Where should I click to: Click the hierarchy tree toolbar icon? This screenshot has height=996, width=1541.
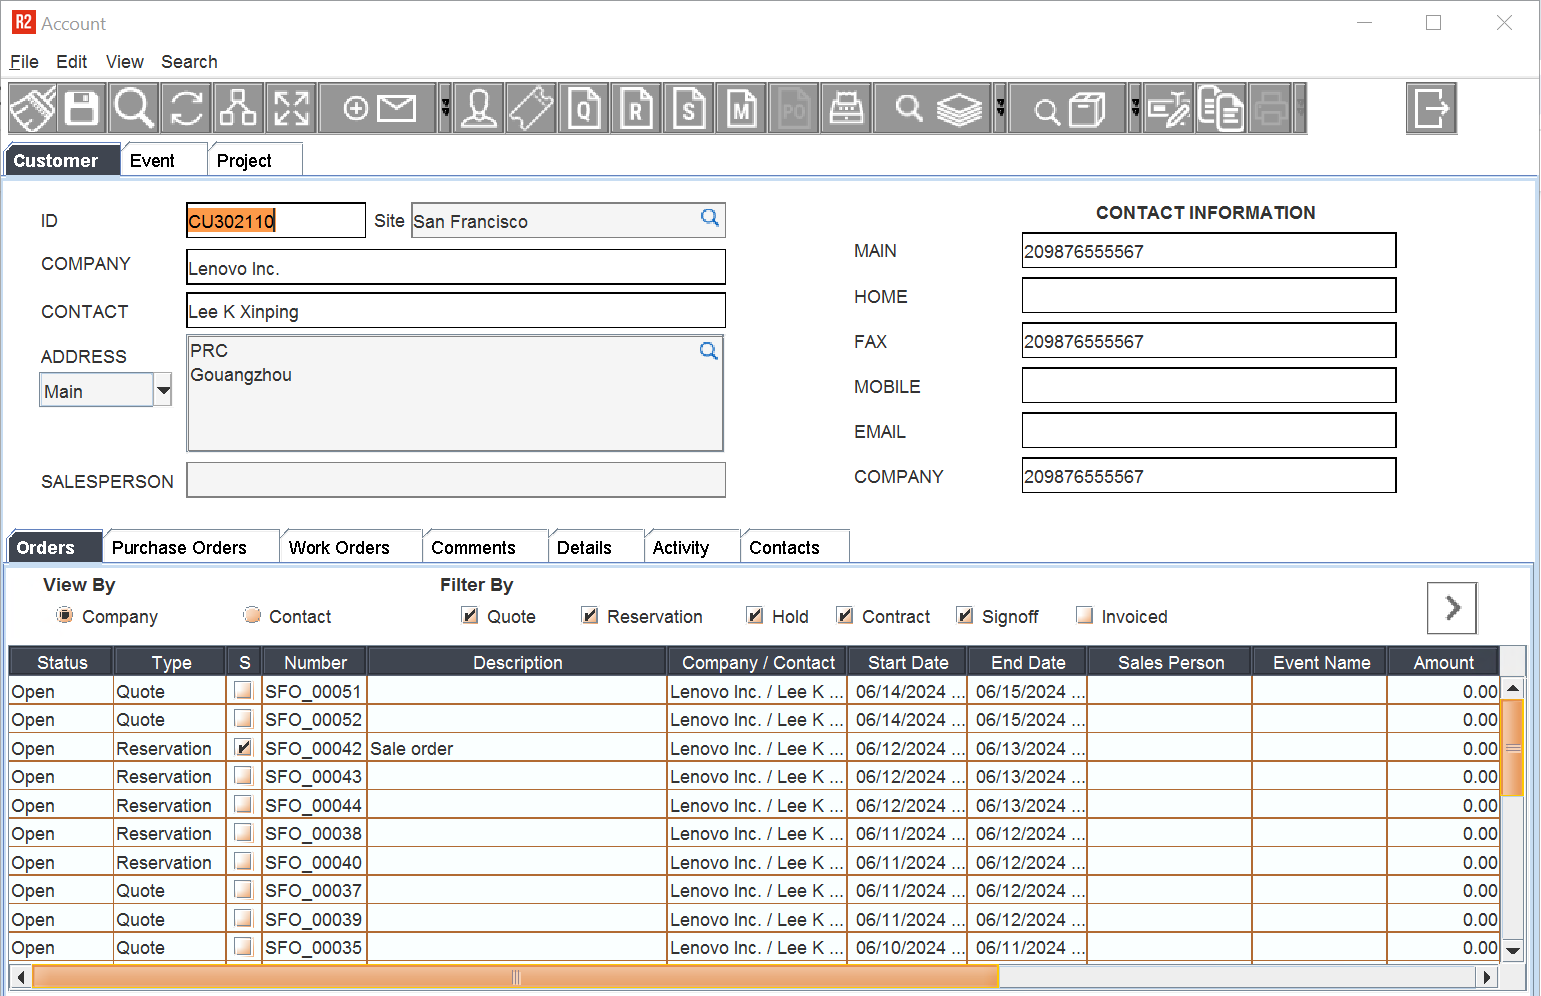coord(238,108)
